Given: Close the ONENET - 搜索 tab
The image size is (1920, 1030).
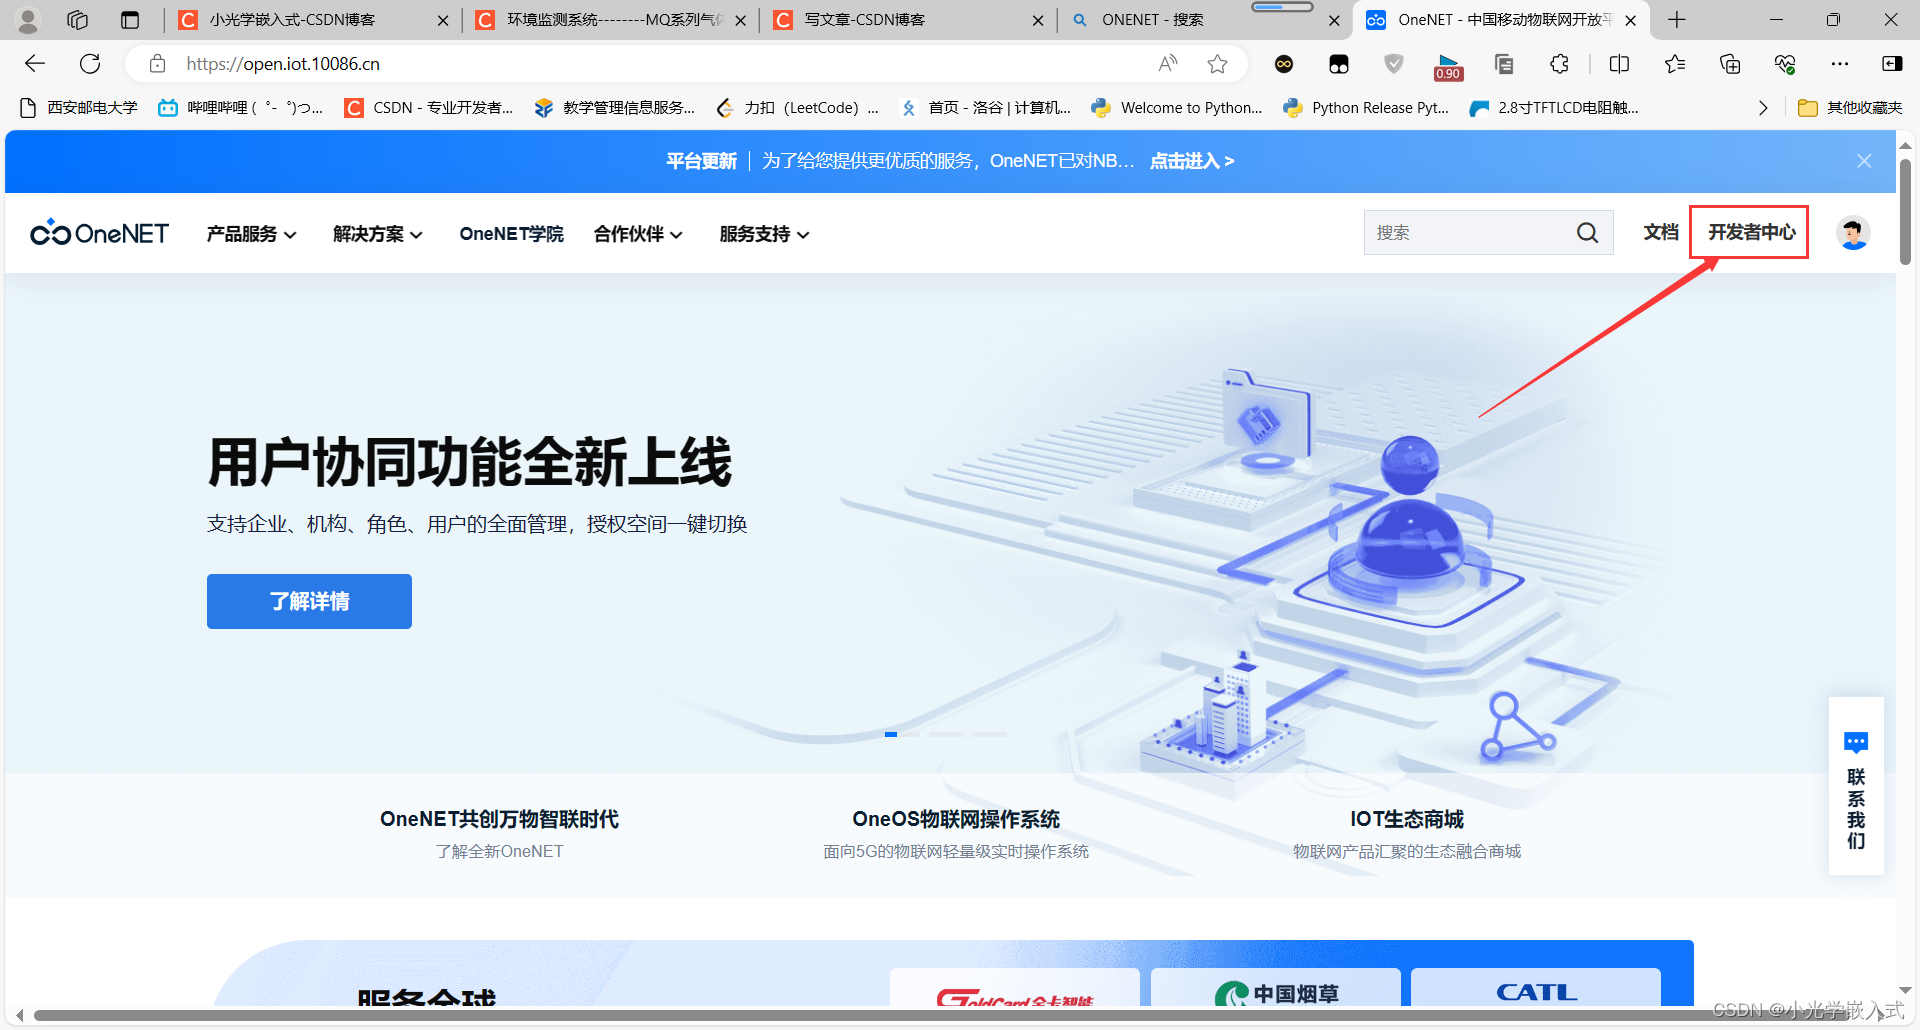Looking at the screenshot, I should (x=1334, y=20).
